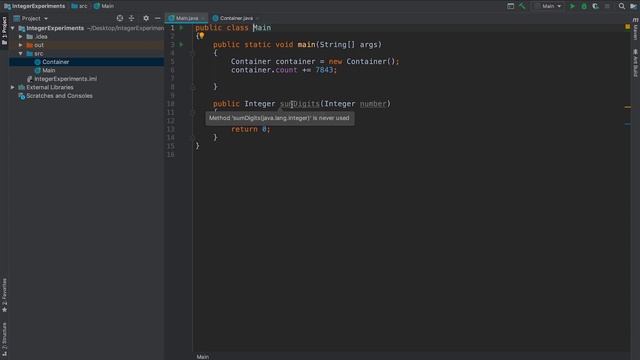The width and height of the screenshot is (640, 360).
Task: Click the IntegerExperiments breadcrumb in navigation bar
Action: (x=35, y=6)
